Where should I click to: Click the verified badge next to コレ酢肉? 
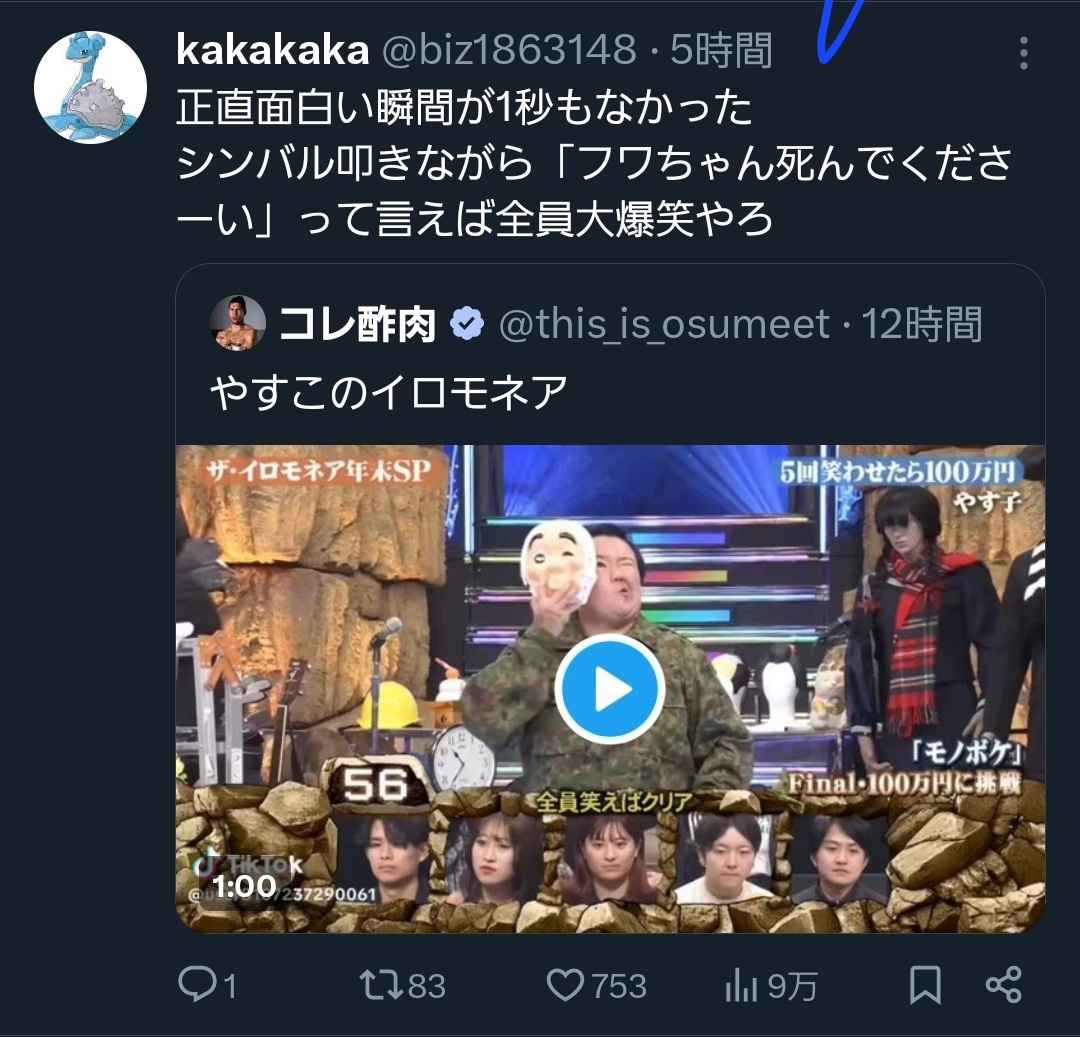pyautogui.click(x=467, y=324)
